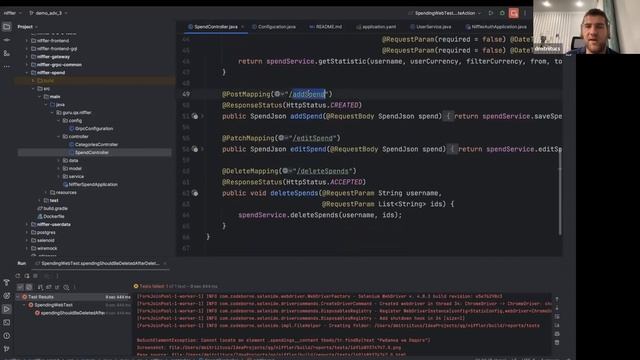
Task: Expand the niffler-gateway module
Action: pos(27,57)
